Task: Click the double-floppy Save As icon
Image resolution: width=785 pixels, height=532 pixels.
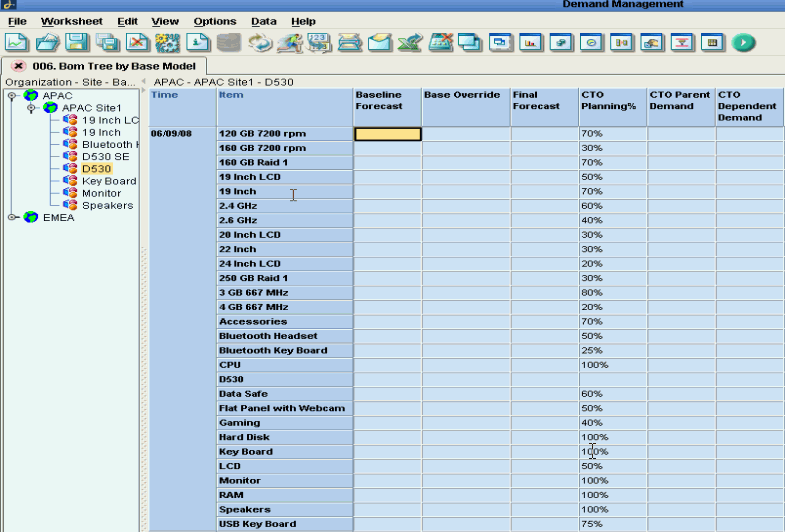Action: click(x=107, y=43)
